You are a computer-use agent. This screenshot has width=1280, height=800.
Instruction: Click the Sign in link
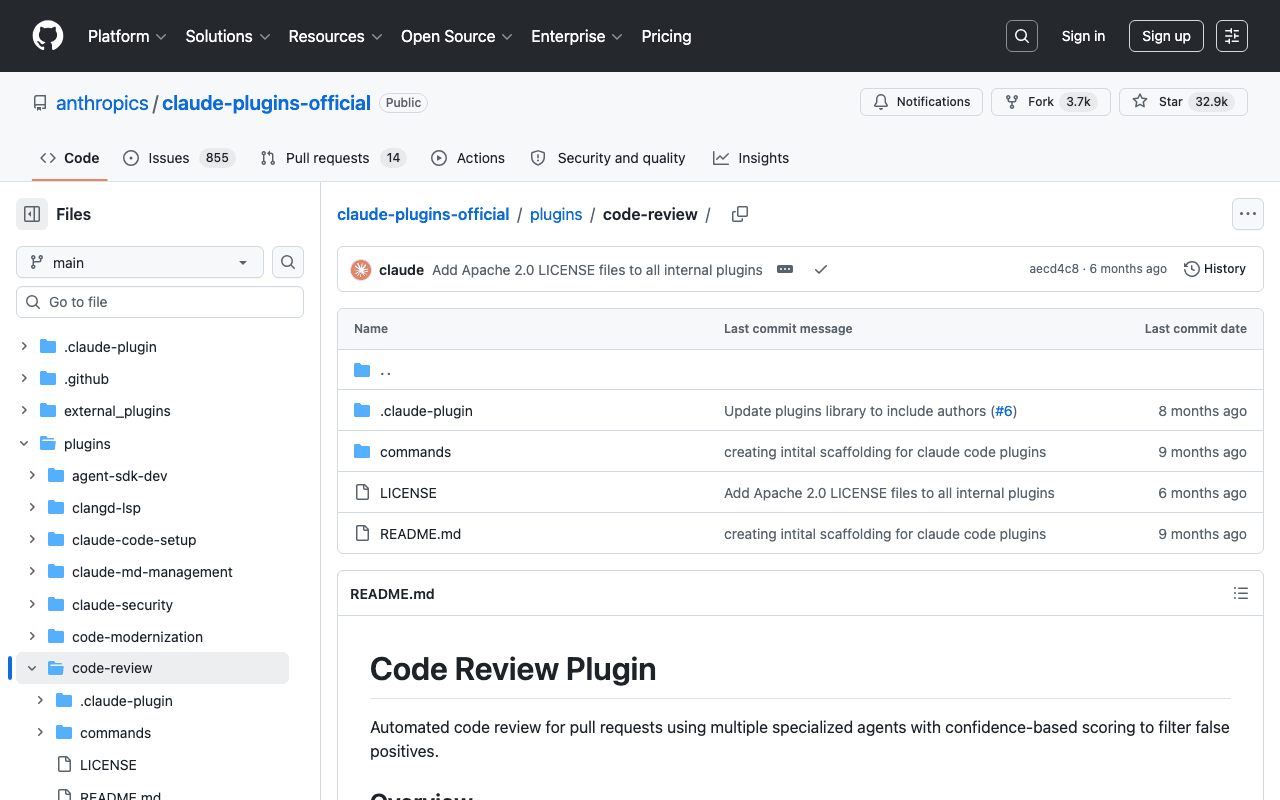pos(1083,36)
